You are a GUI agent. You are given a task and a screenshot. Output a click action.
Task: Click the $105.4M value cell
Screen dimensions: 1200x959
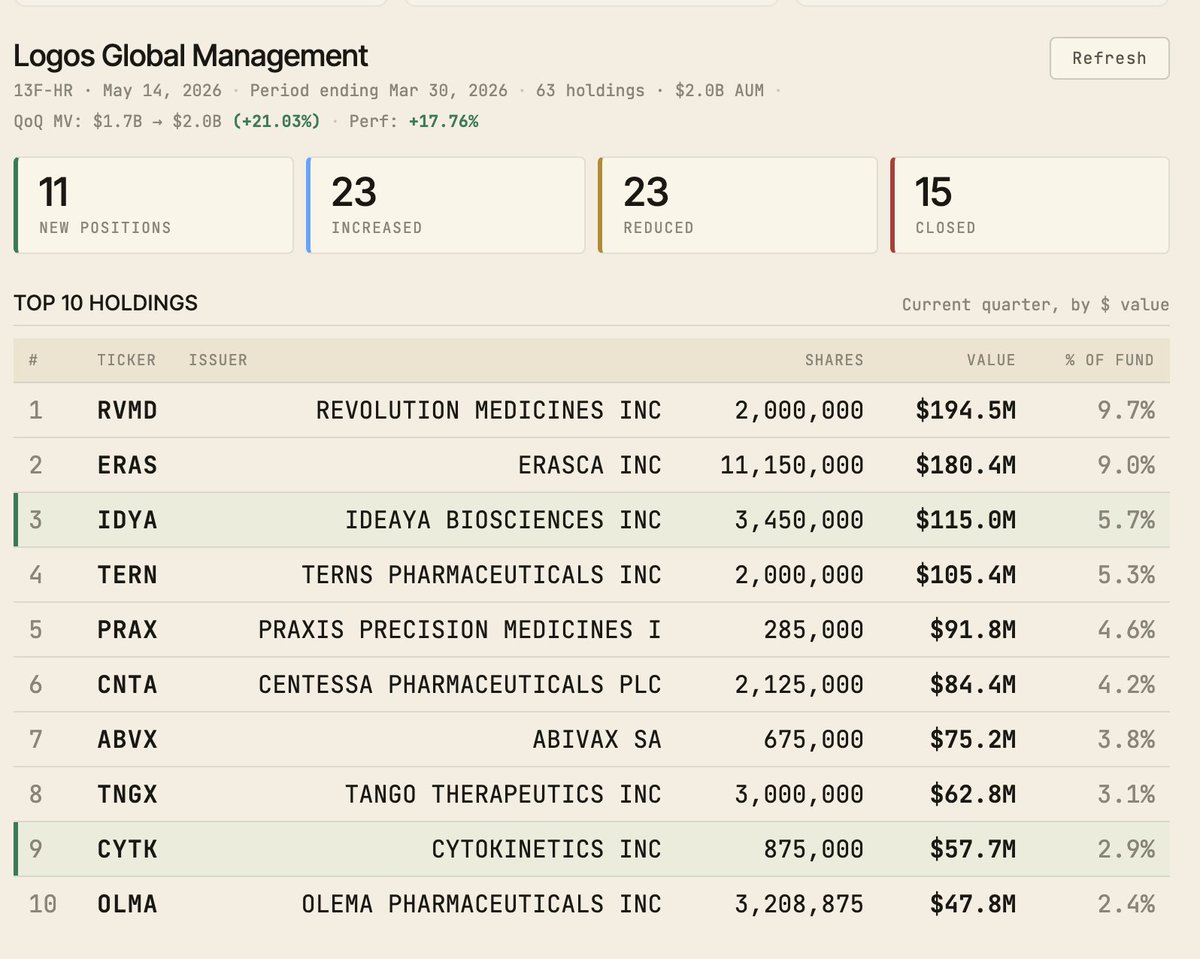(966, 575)
